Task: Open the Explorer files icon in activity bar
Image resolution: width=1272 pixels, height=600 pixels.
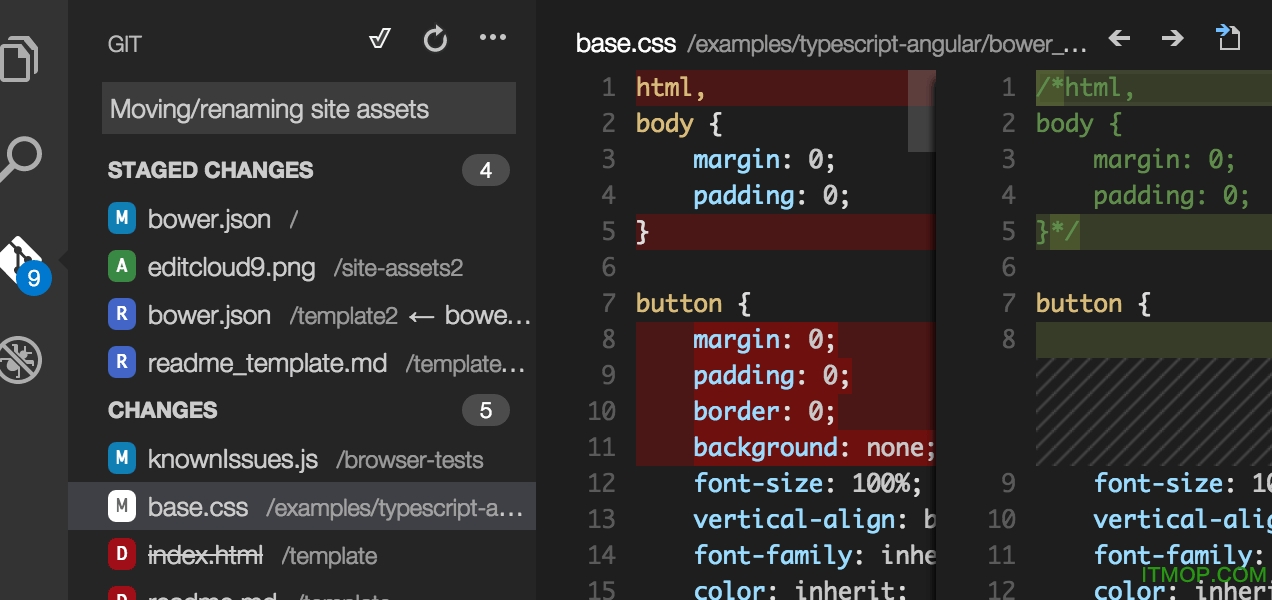Action: click(x=22, y=58)
